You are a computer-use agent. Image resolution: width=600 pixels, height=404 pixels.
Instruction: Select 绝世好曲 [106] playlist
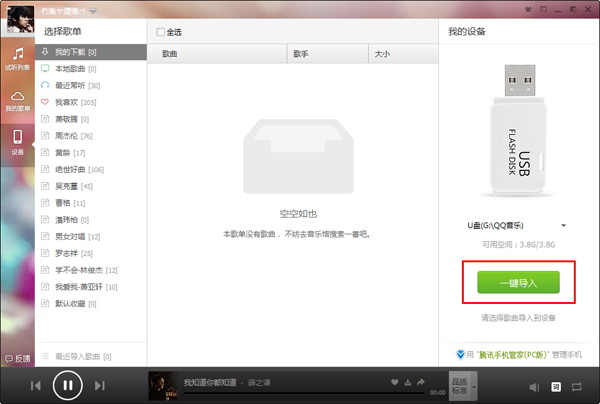pos(91,169)
